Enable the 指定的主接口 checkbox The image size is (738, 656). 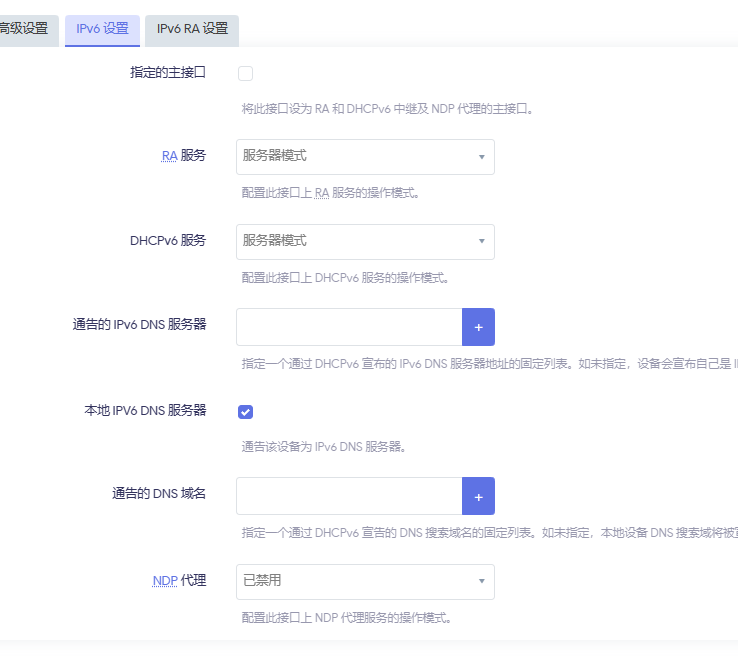246,73
